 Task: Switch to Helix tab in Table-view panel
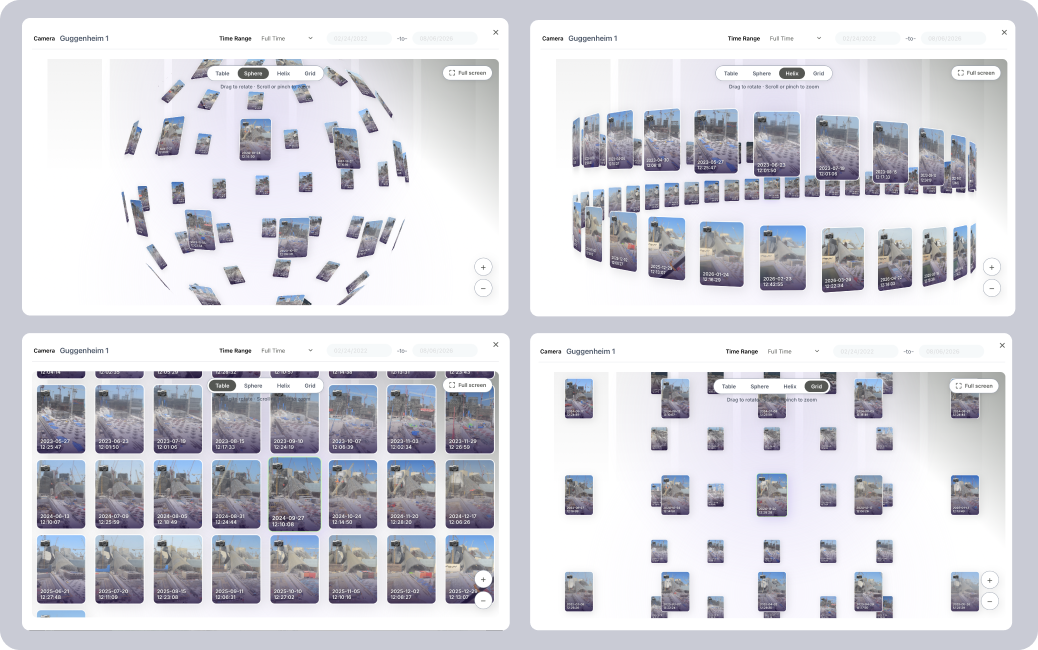[x=283, y=386]
